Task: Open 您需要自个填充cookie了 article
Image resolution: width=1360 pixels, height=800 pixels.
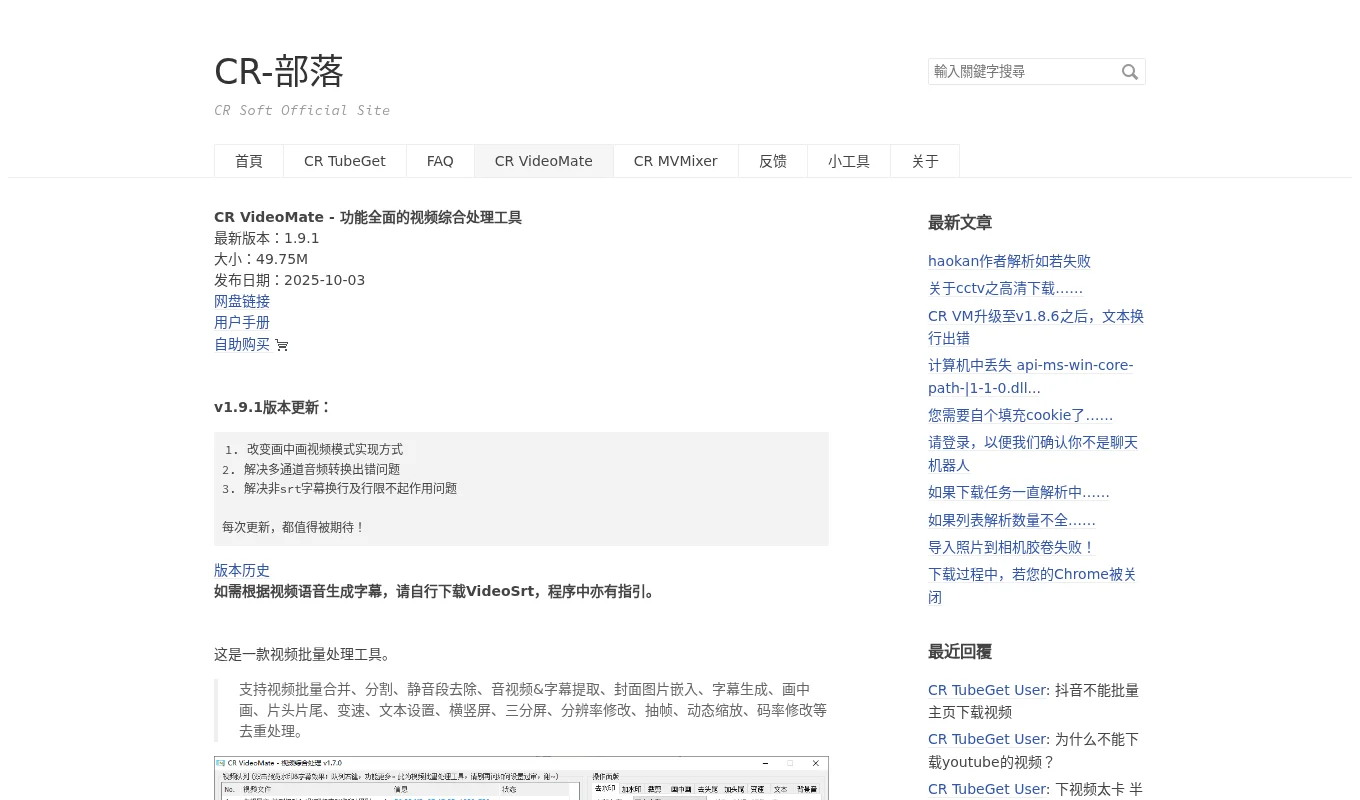Action: point(1020,415)
